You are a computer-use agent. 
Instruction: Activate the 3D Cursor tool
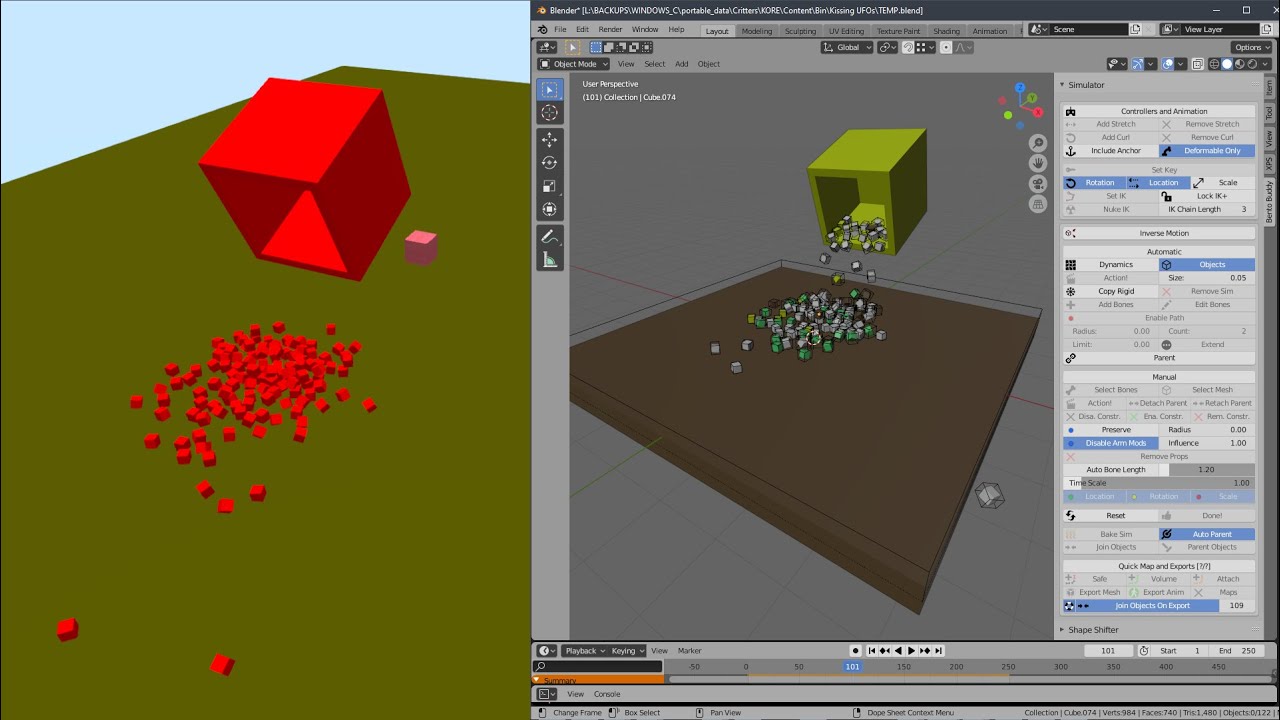pyautogui.click(x=549, y=113)
